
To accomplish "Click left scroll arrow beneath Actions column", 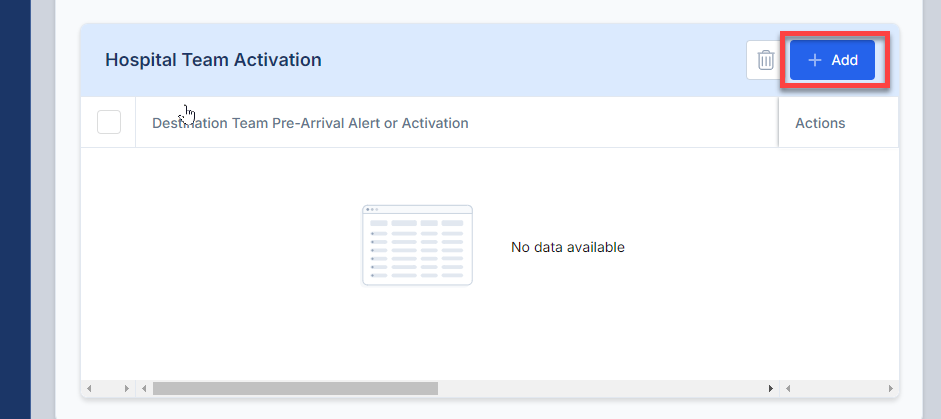I will tap(788, 388).
